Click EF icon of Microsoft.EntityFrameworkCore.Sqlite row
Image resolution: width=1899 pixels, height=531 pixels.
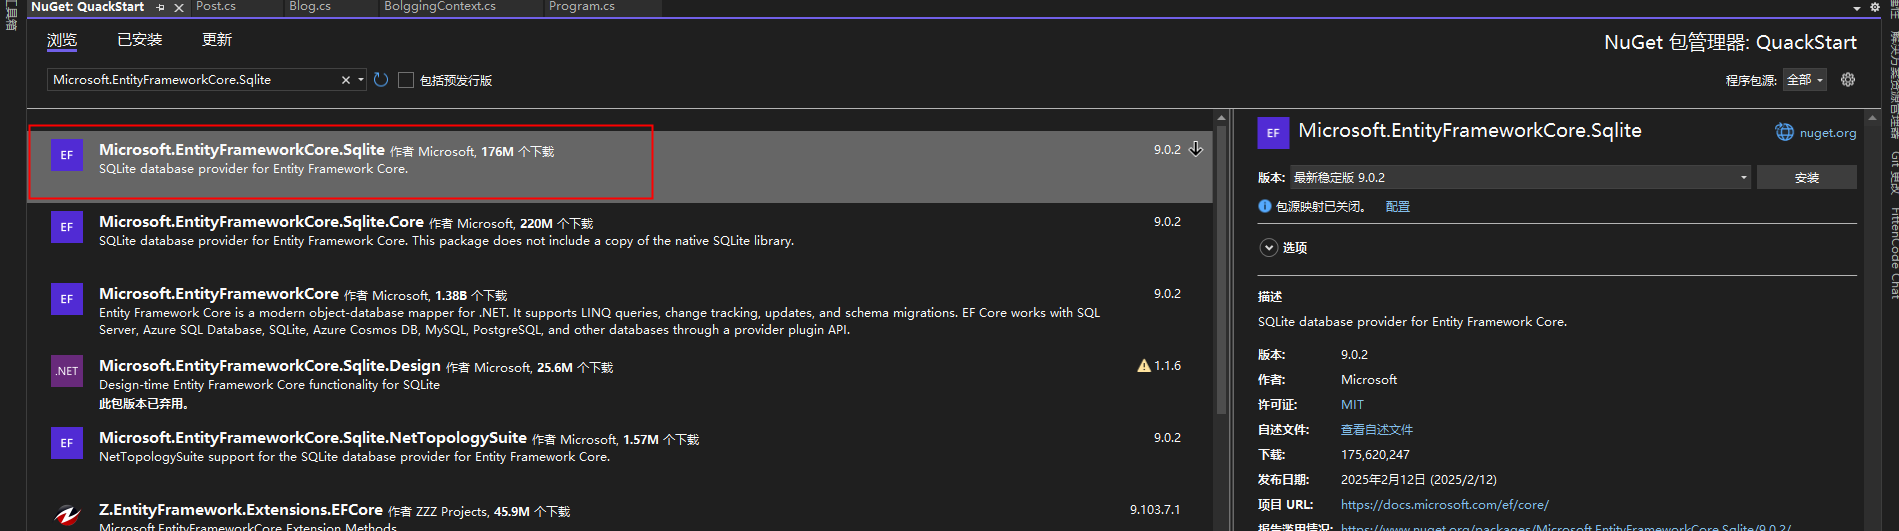click(x=67, y=155)
